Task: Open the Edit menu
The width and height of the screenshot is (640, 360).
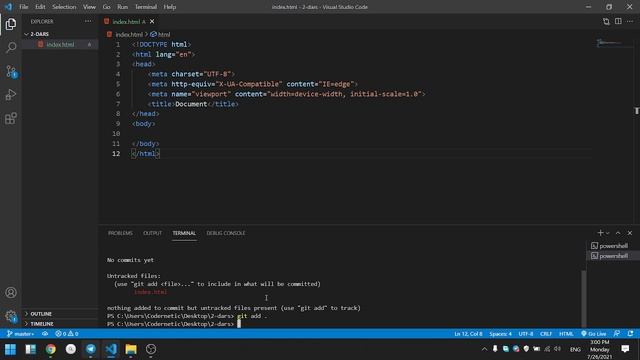Action: (x=40, y=7)
